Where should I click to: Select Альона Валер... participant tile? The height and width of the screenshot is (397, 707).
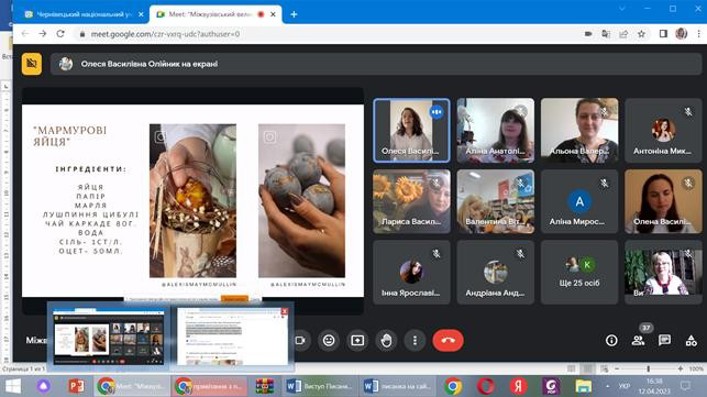(x=579, y=130)
